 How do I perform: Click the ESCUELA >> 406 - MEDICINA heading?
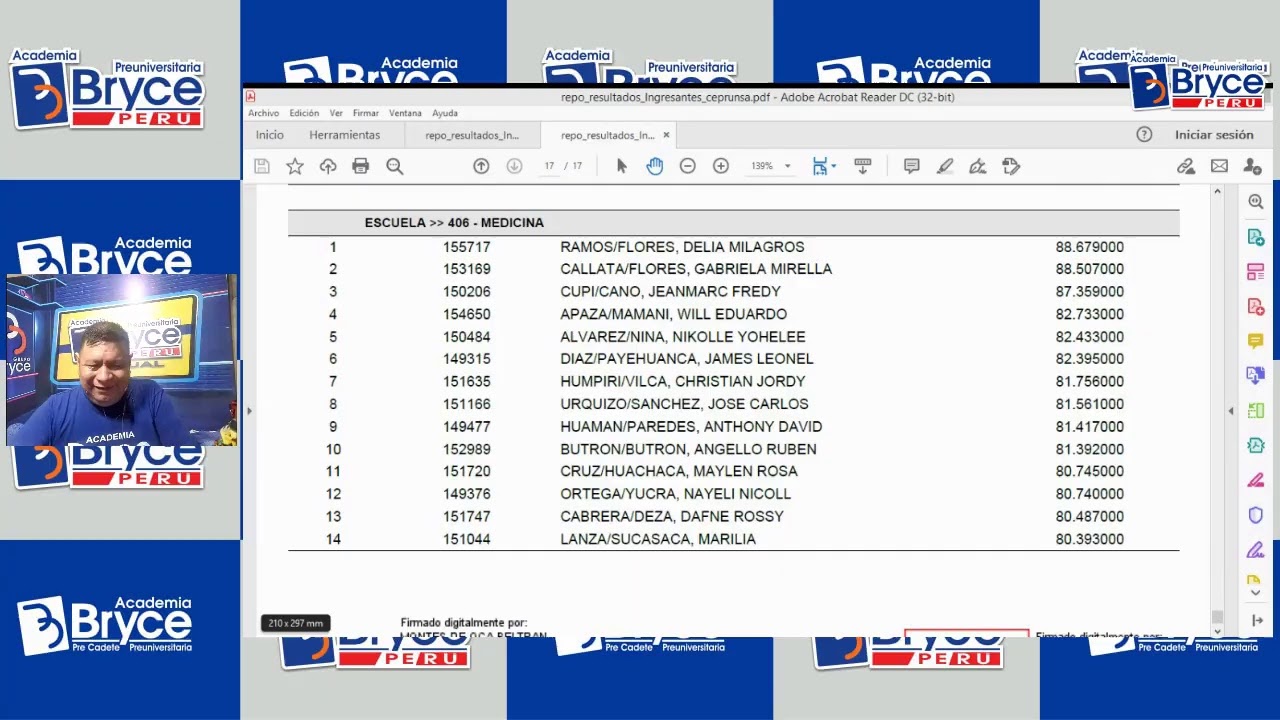(x=454, y=223)
